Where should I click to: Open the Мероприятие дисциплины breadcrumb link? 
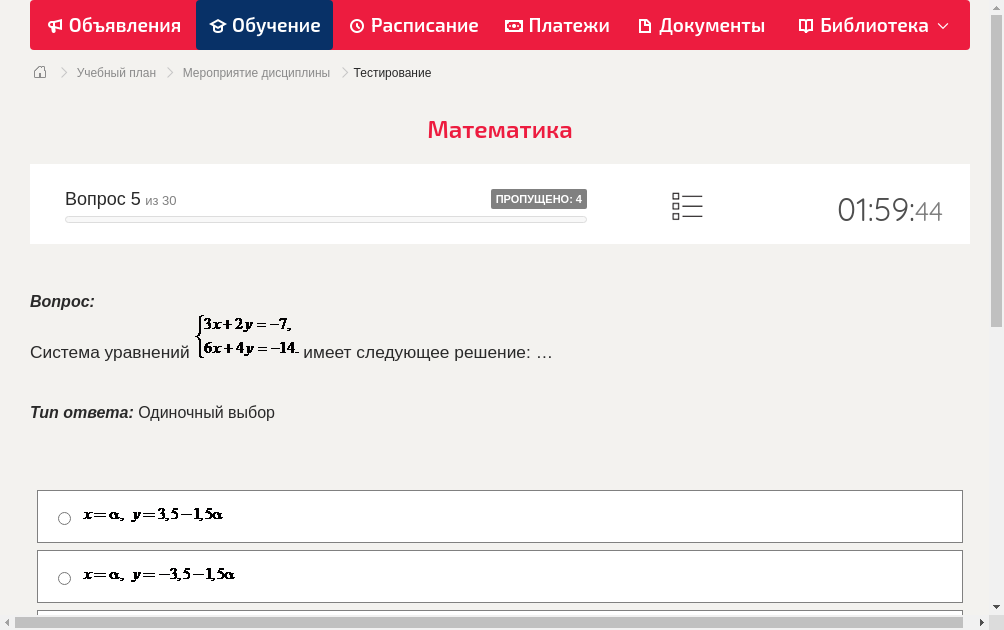pyautogui.click(x=254, y=72)
